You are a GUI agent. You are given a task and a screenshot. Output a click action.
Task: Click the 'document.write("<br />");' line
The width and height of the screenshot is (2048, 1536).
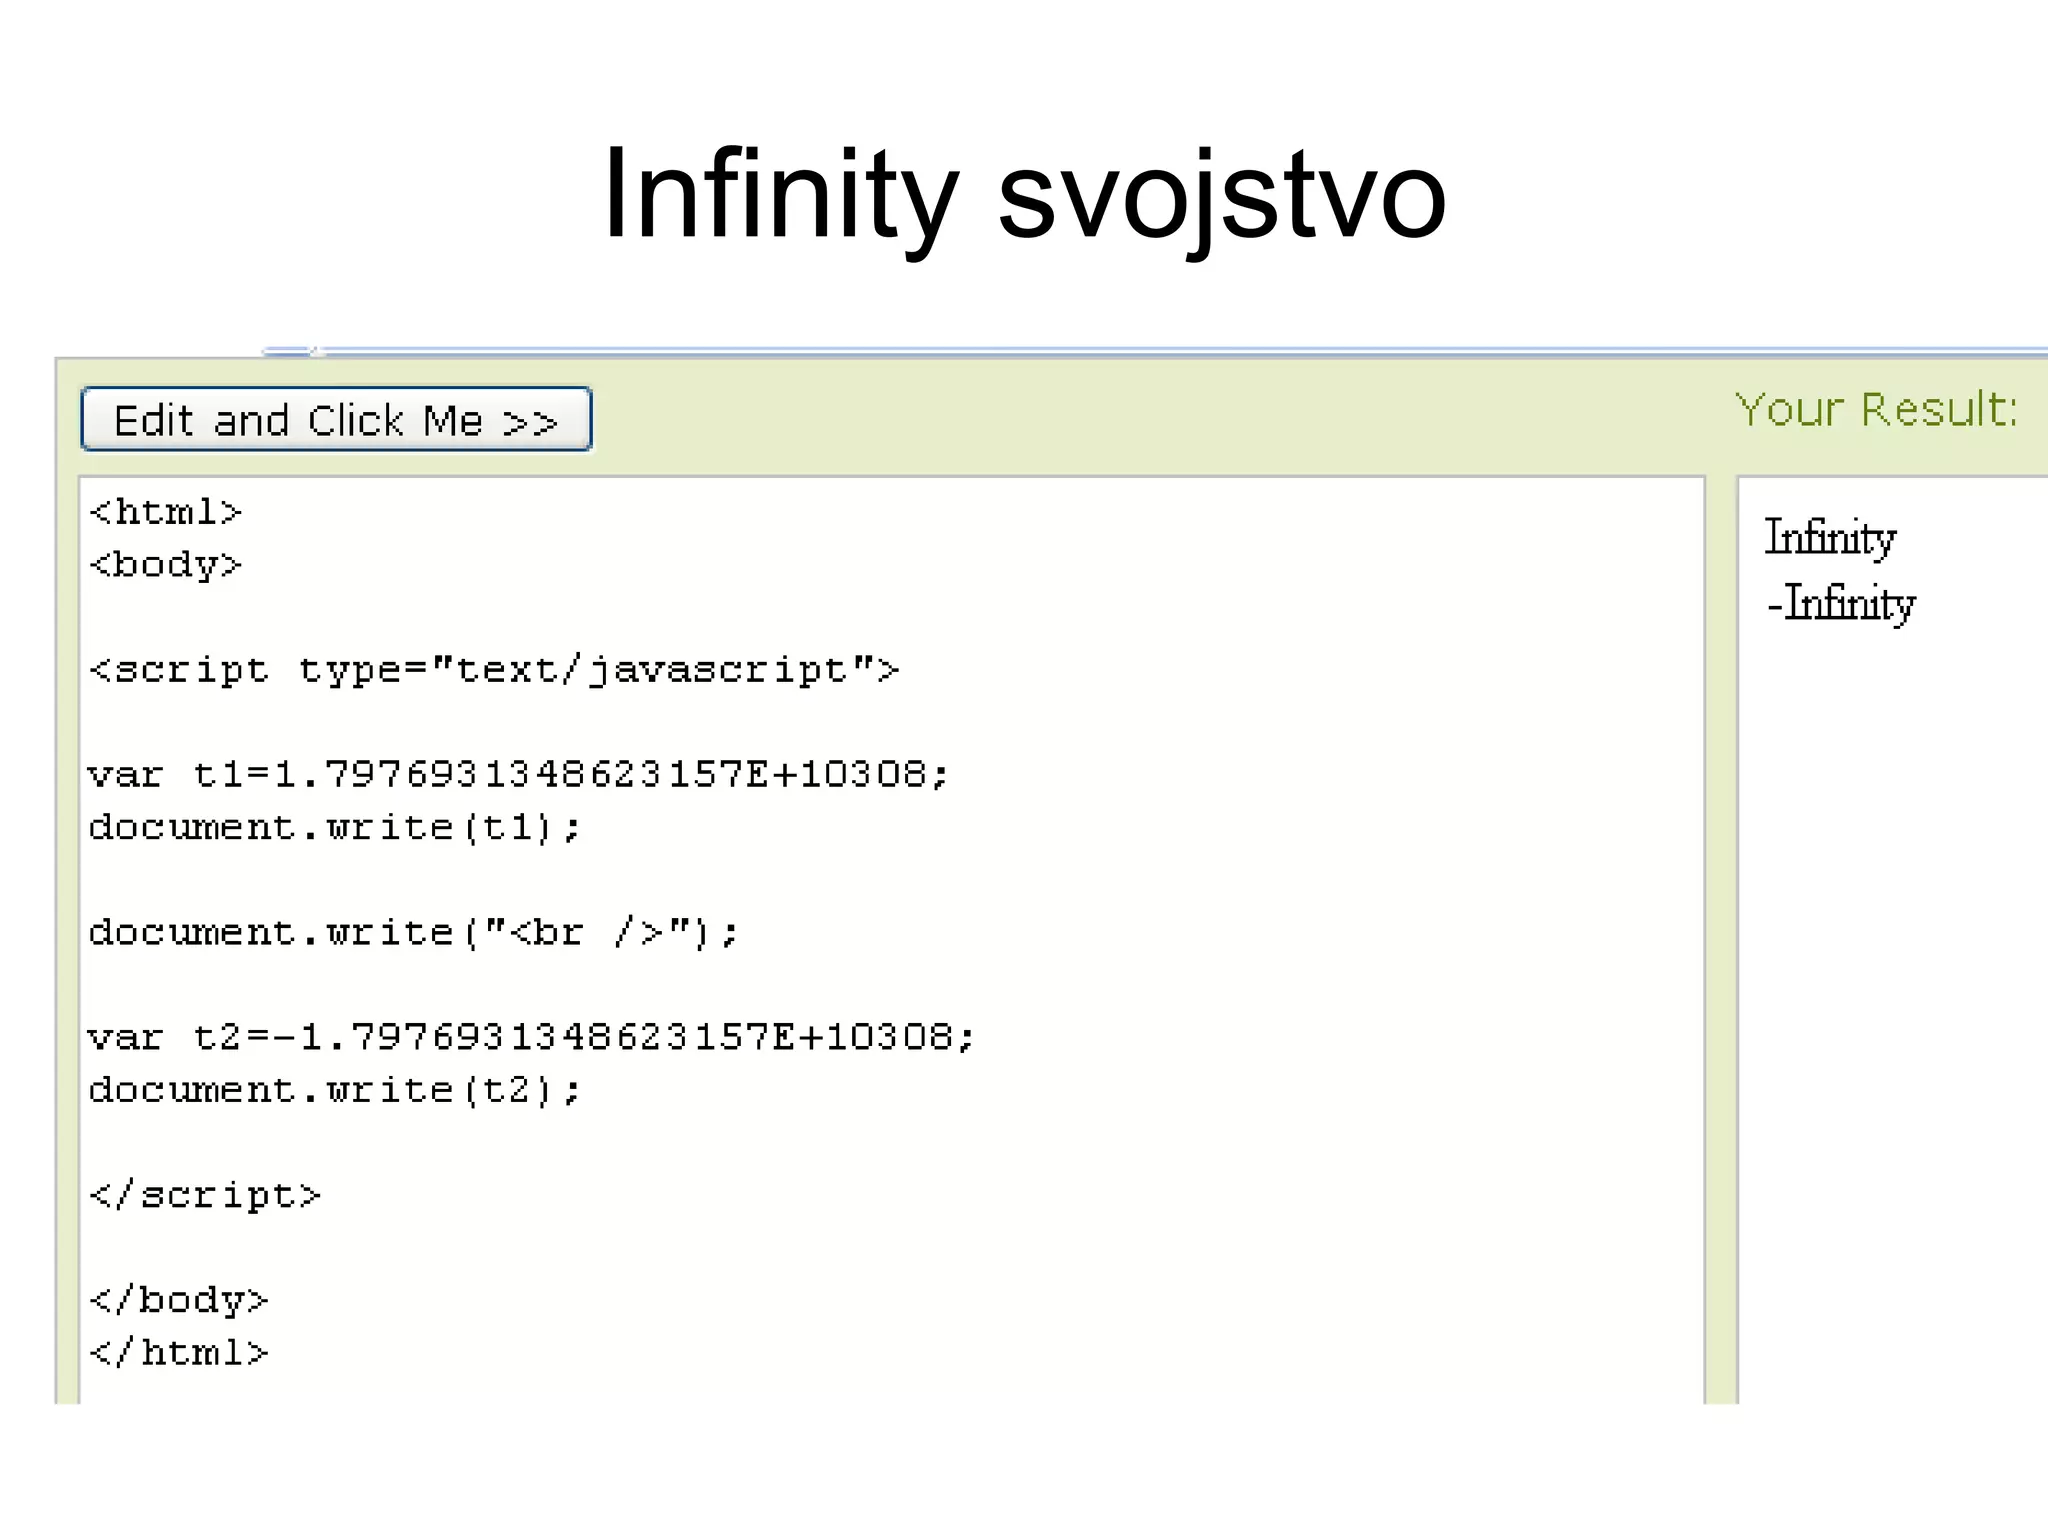(414, 932)
